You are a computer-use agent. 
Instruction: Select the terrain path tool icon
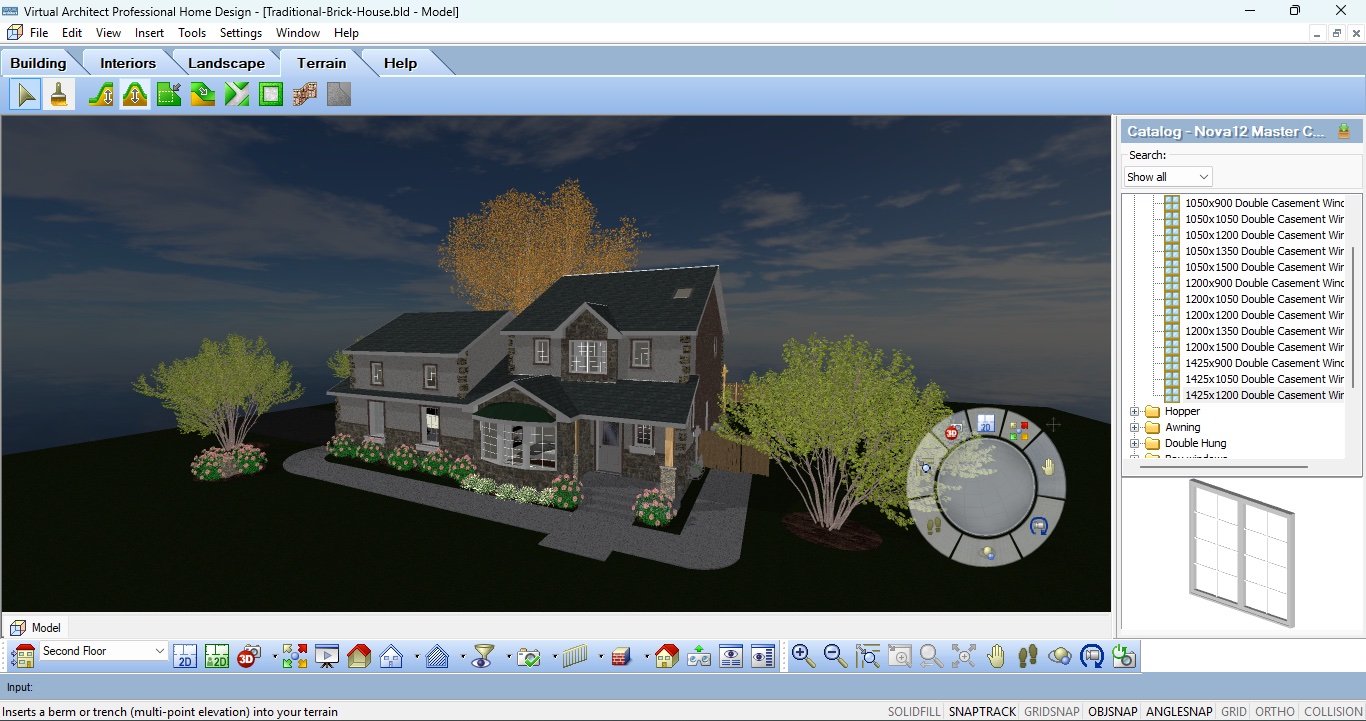click(x=237, y=95)
